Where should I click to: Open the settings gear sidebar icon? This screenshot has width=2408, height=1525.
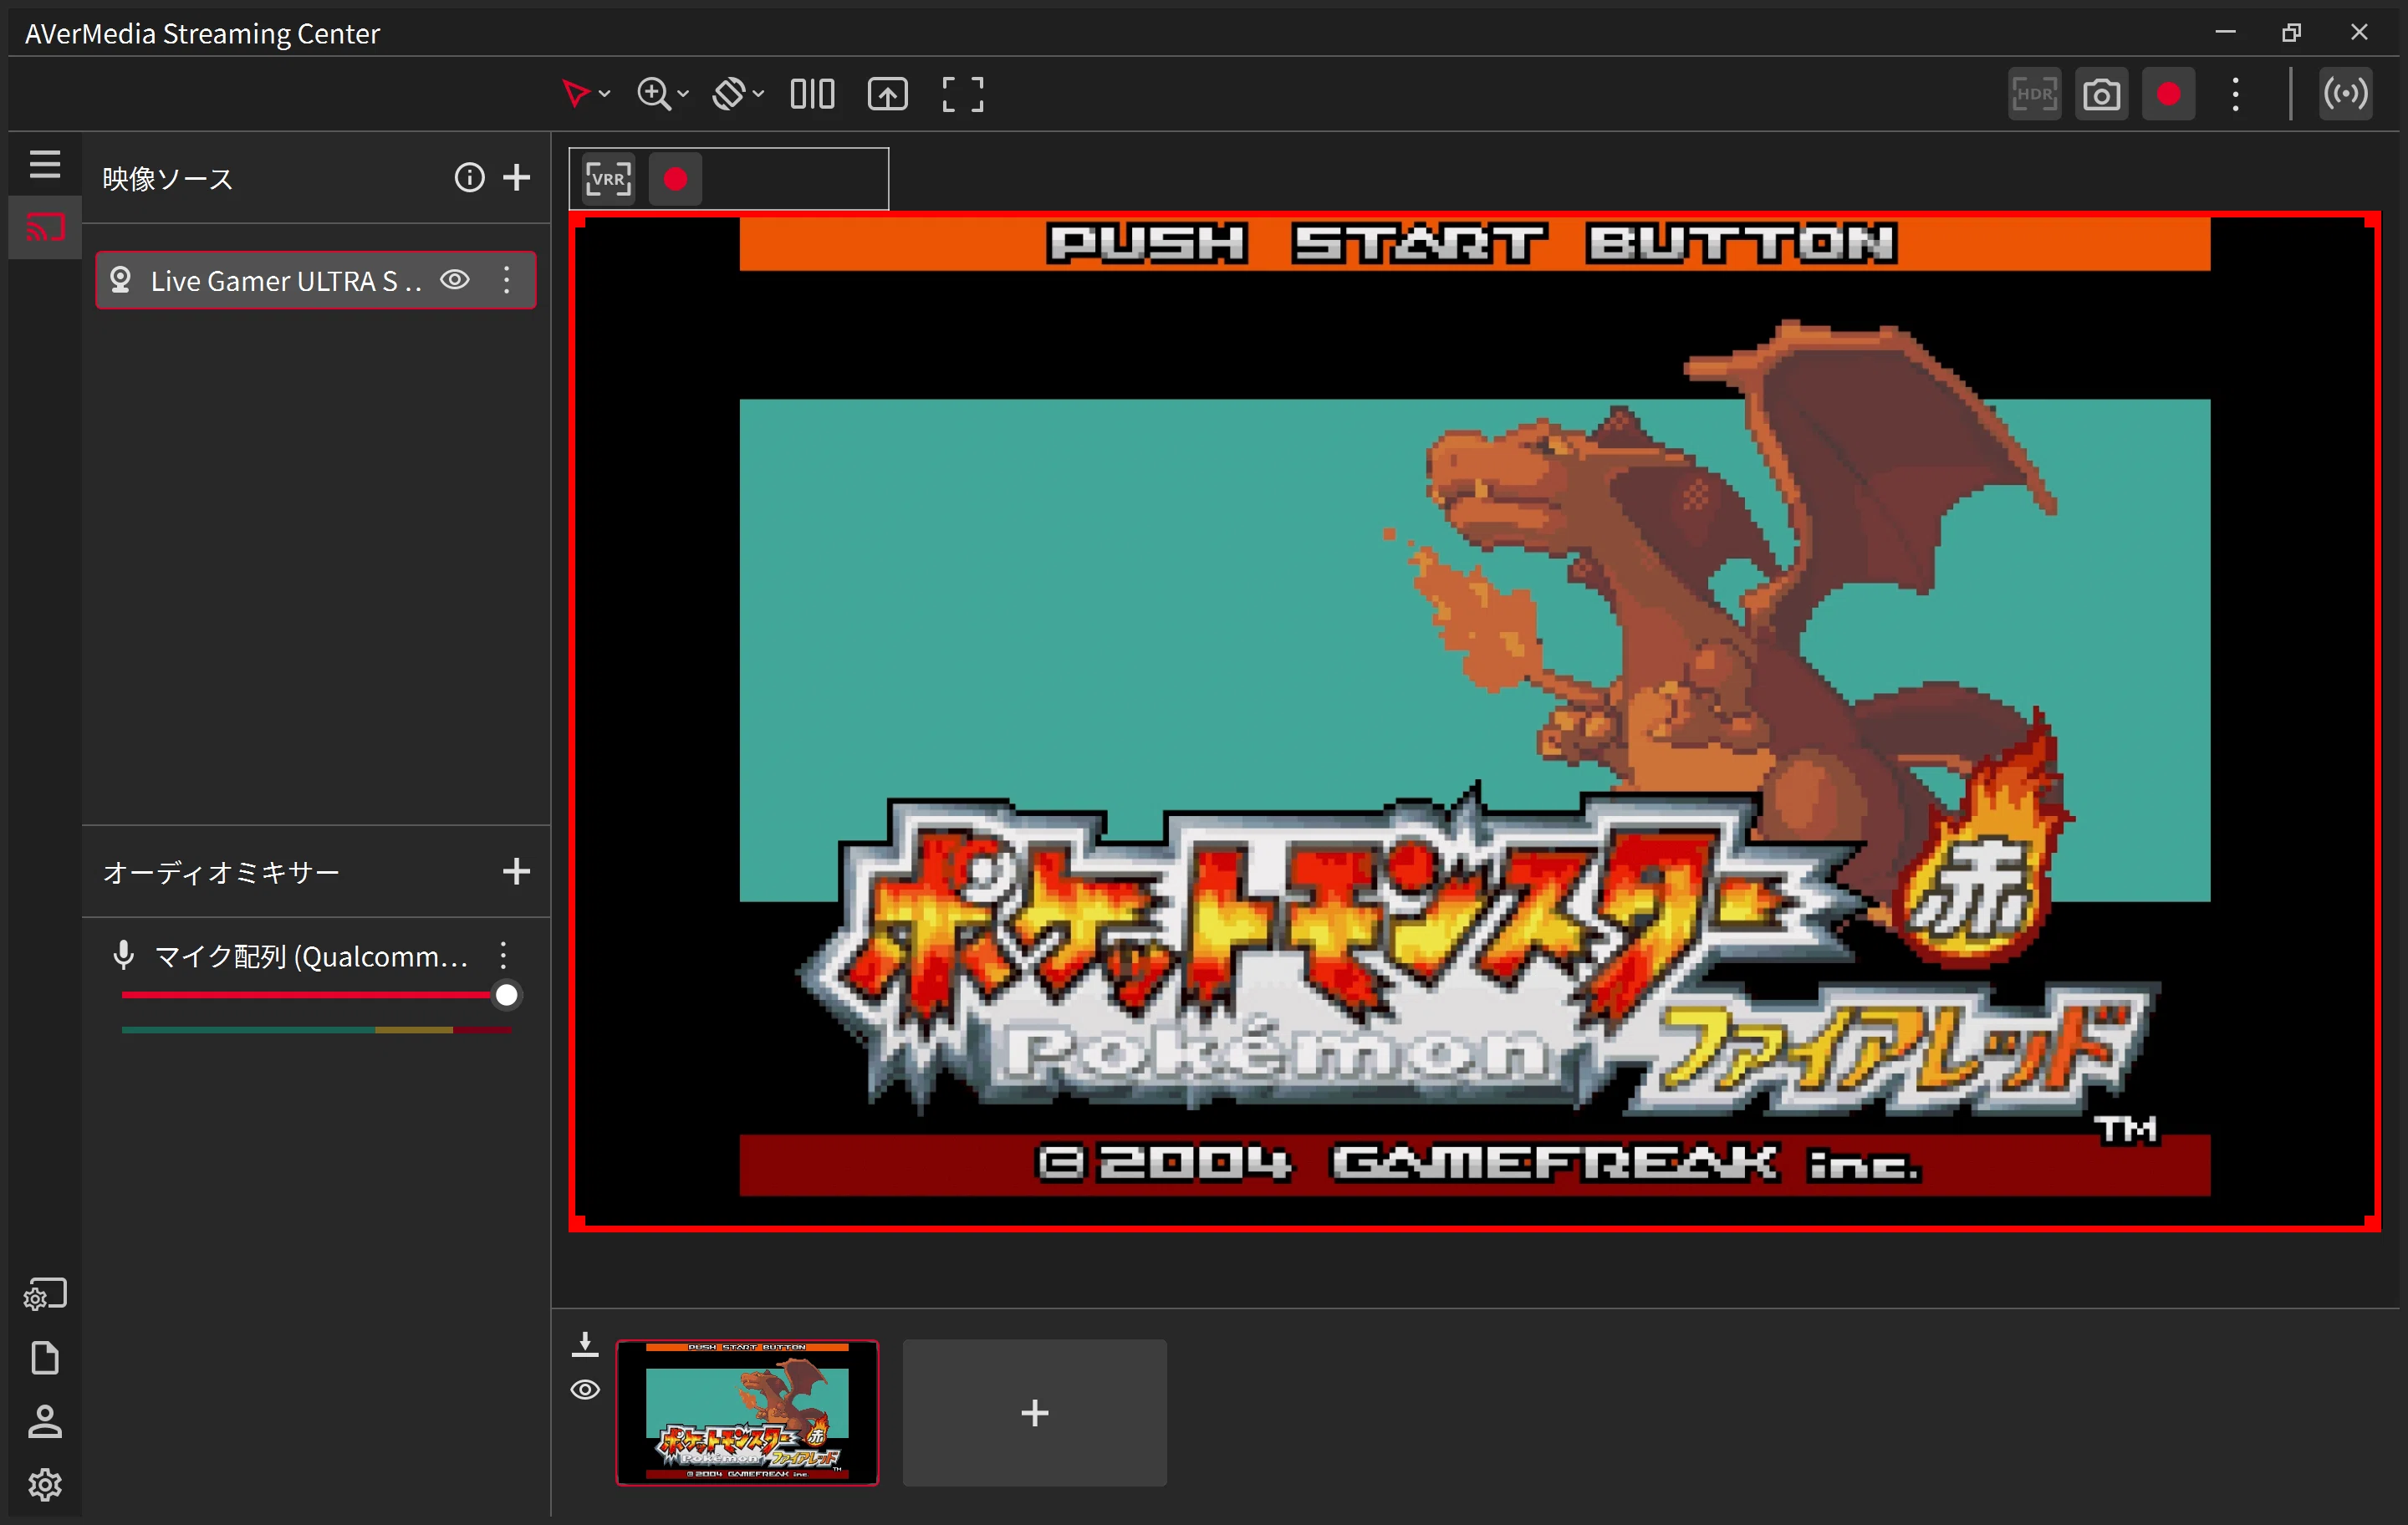[x=45, y=1485]
